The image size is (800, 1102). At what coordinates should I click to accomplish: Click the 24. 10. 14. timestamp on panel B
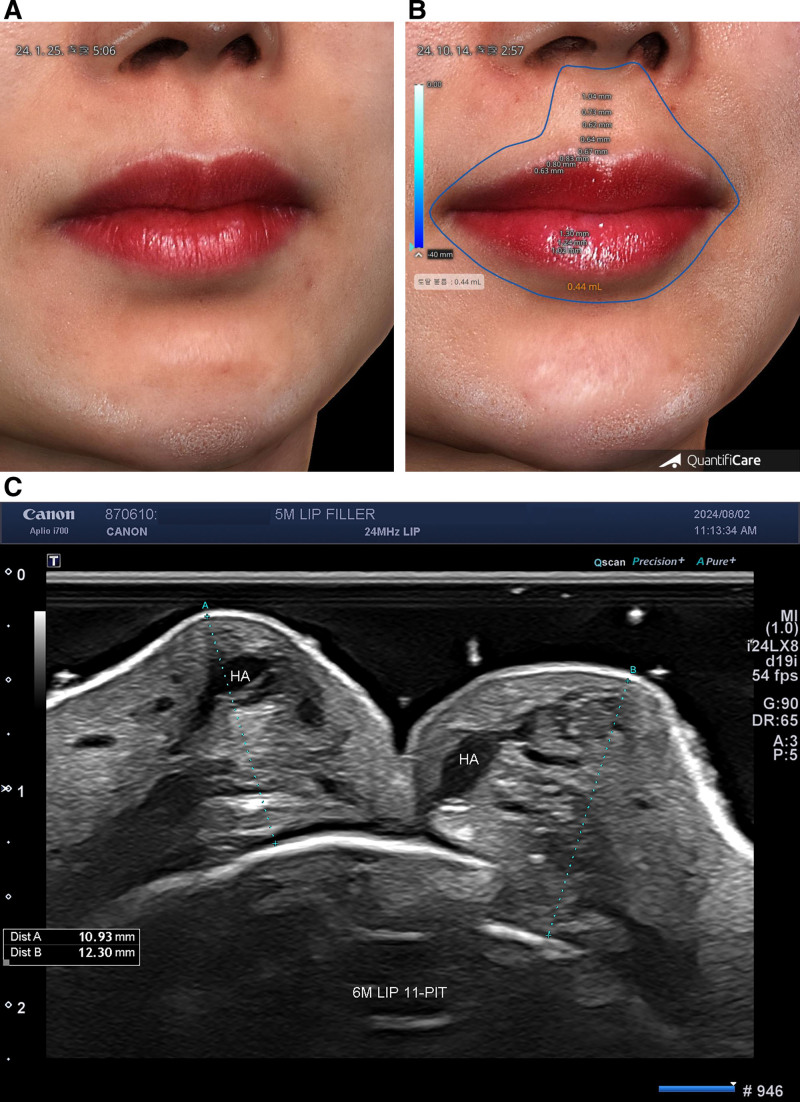tap(470, 51)
